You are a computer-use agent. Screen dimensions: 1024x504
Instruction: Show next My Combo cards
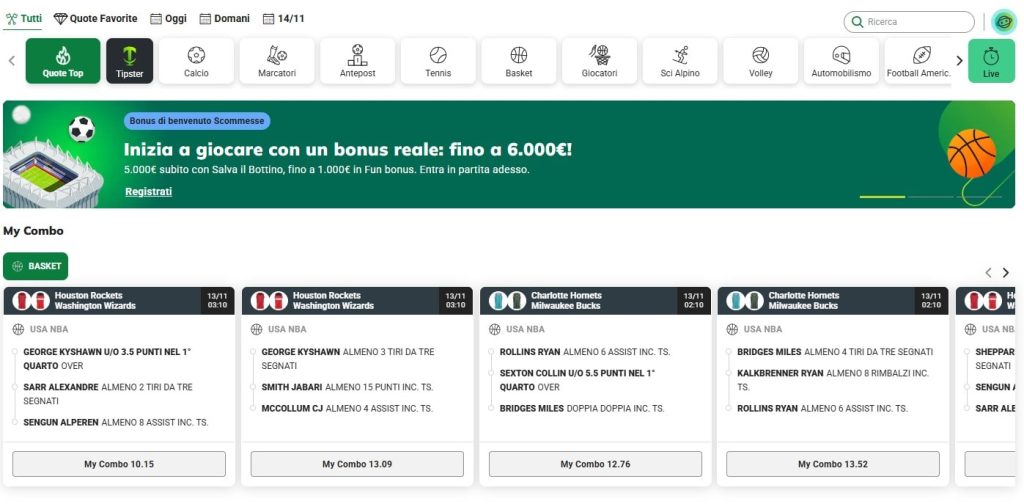[1005, 272]
